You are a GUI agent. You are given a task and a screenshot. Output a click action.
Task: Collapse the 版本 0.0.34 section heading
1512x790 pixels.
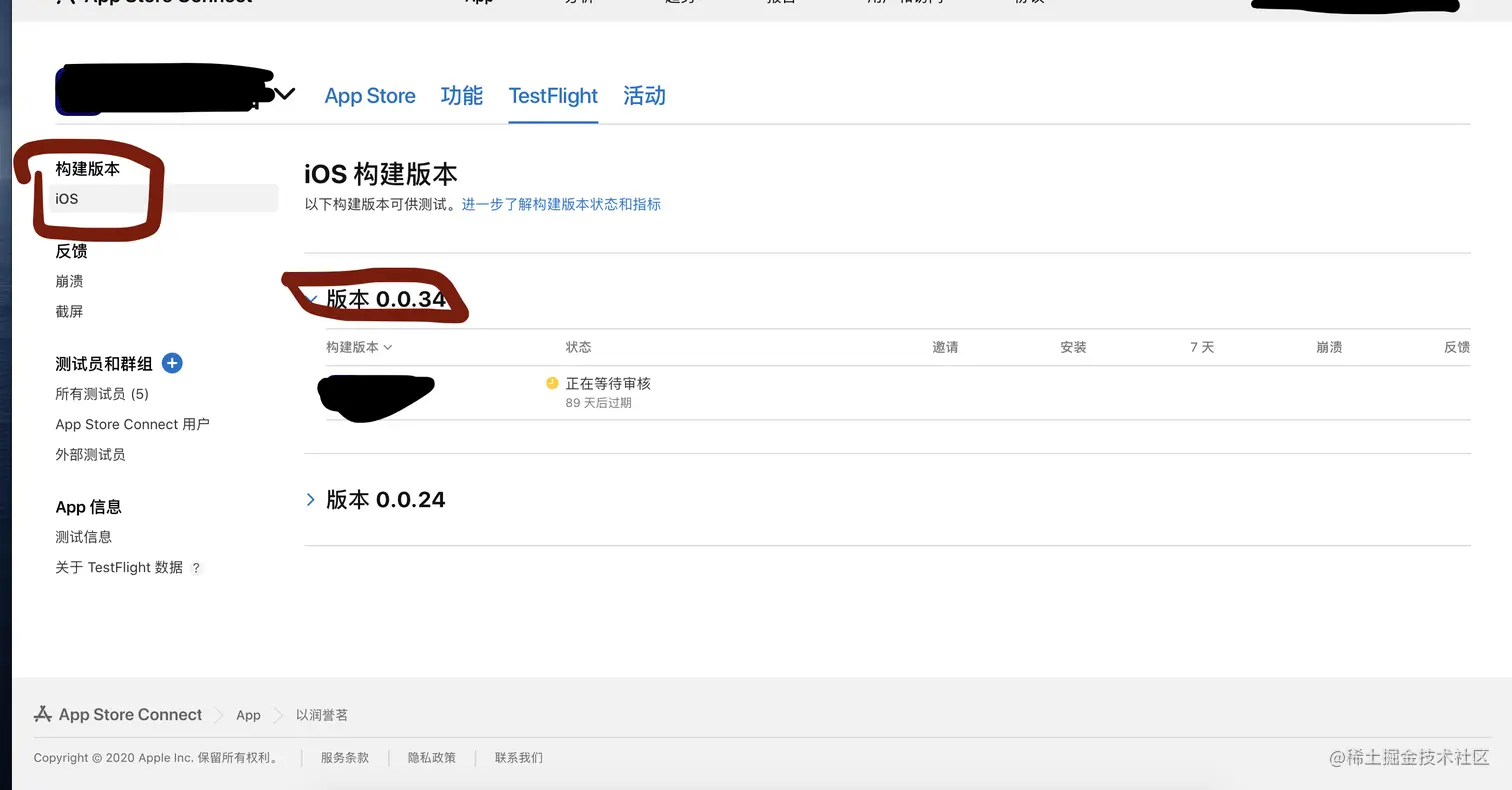click(385, 299)
